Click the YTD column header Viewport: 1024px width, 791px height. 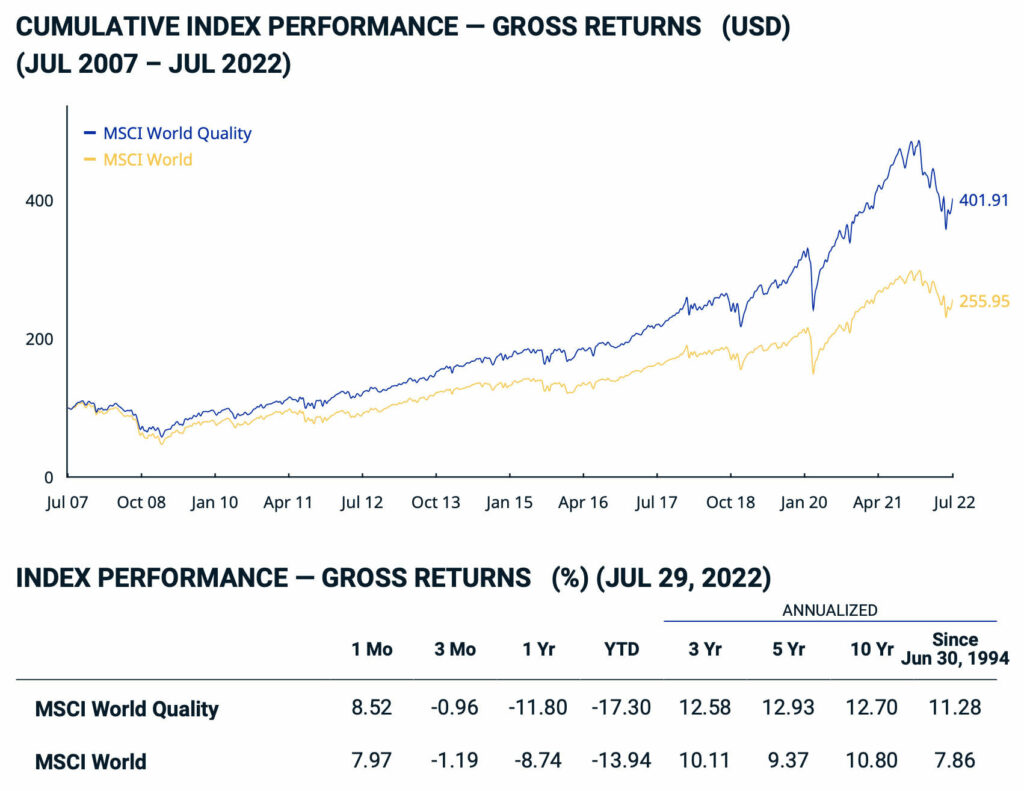click(621, 649)
